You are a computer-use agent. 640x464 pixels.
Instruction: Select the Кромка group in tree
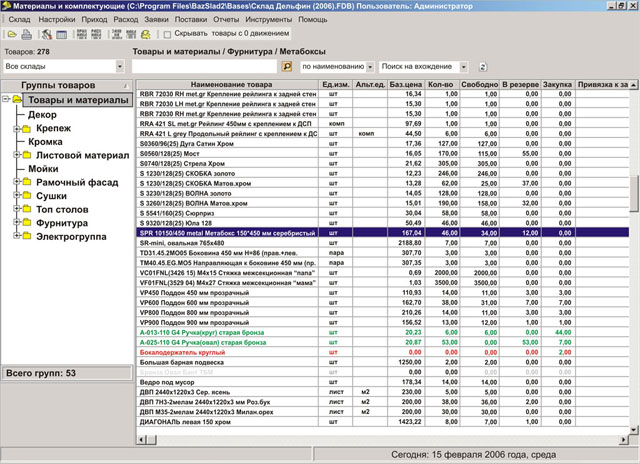tap(45, 142)
